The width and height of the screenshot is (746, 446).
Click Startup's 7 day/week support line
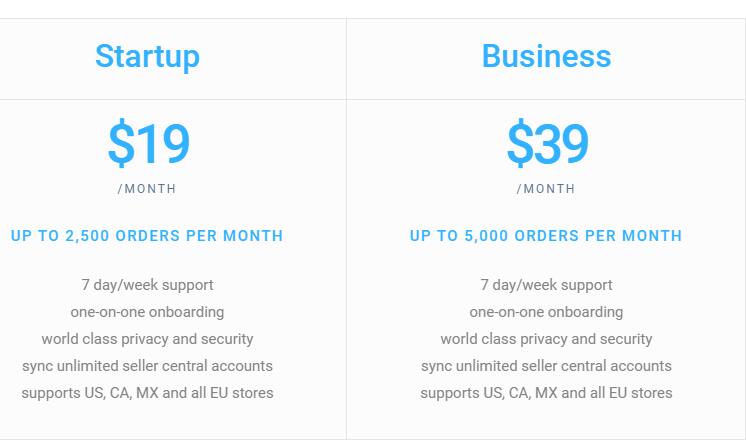tap(147, 285)
